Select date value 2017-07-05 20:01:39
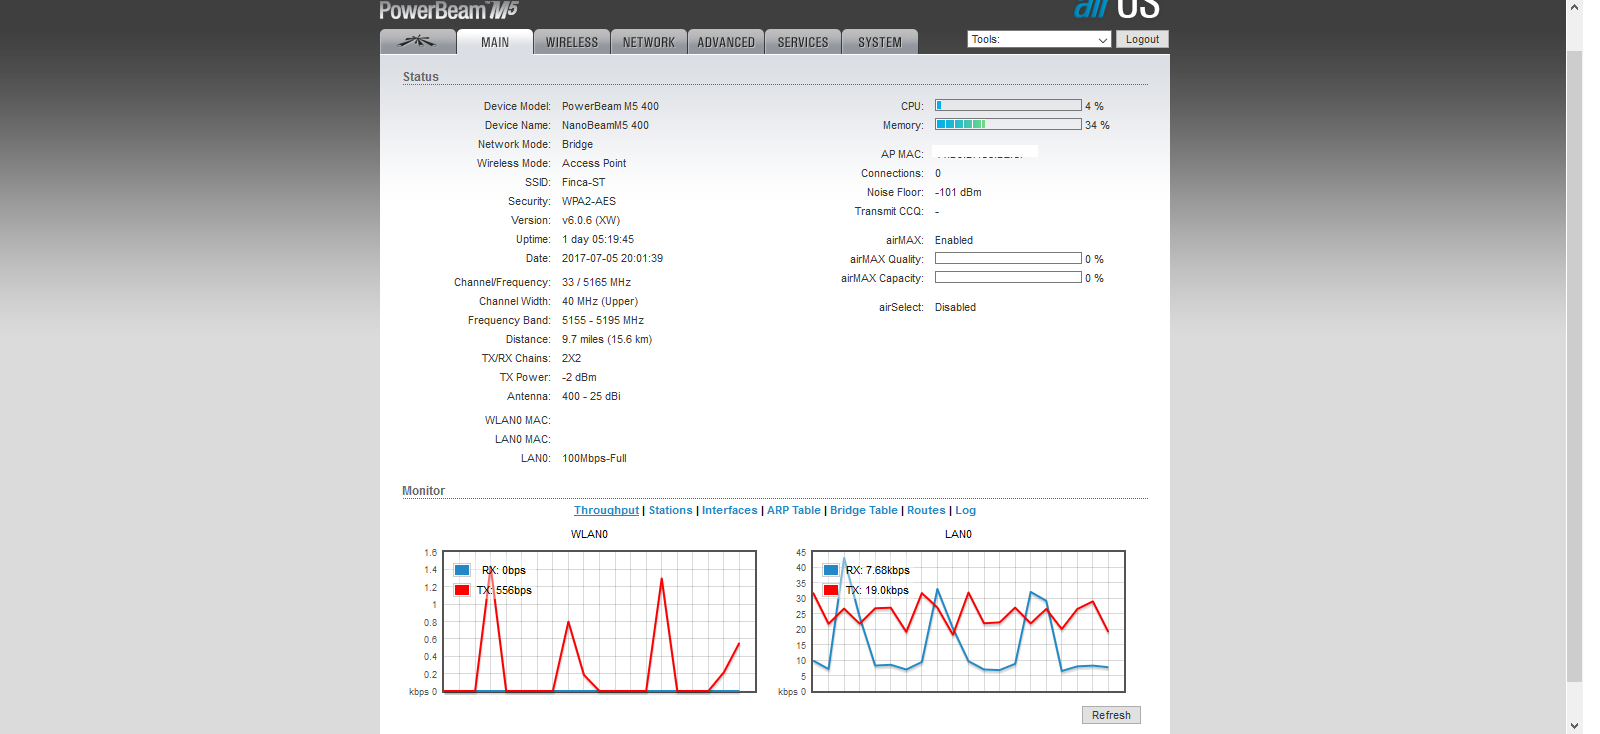 pos(612,258)
